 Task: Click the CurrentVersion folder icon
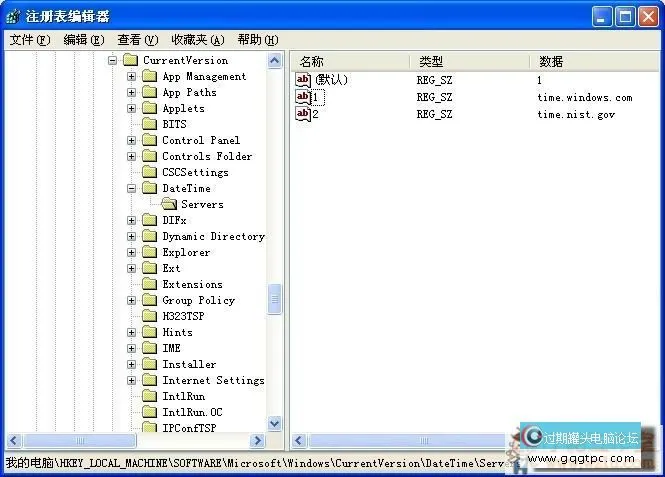pos(131,60)
